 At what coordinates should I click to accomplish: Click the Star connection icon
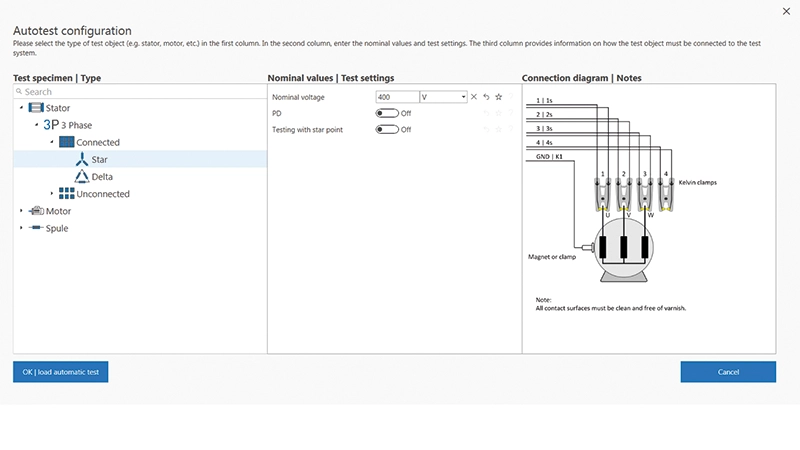click(x=81, y=159)
